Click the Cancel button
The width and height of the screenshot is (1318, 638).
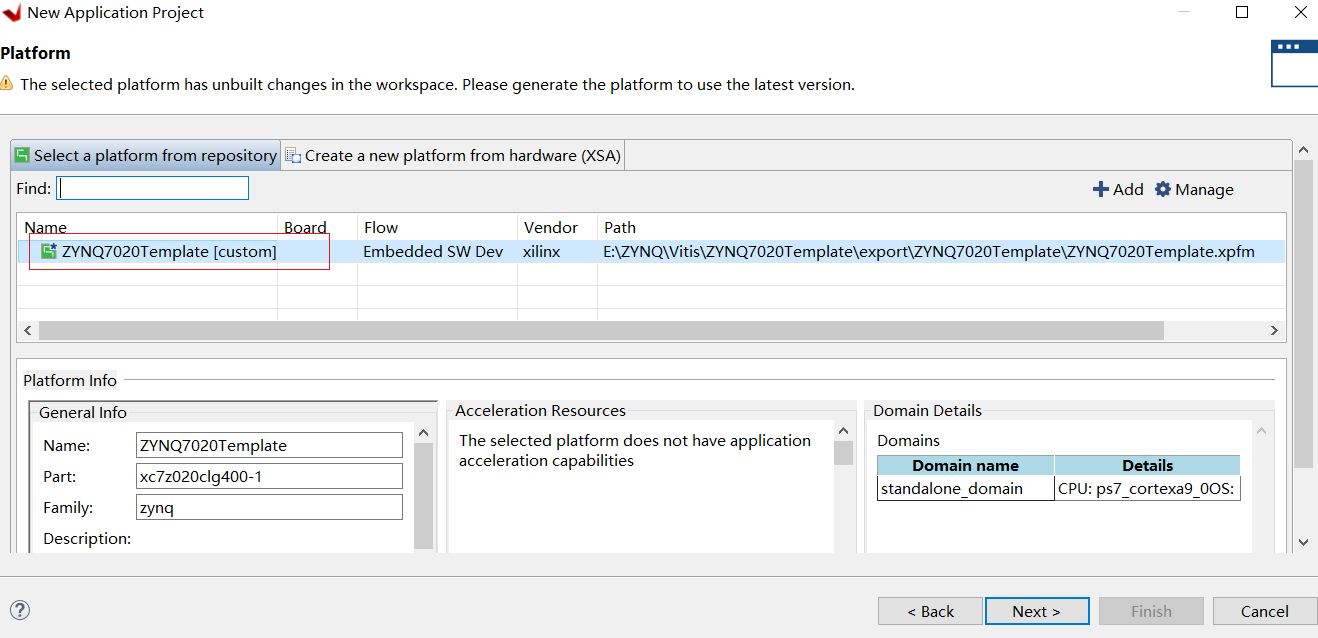click(1264, 611)
